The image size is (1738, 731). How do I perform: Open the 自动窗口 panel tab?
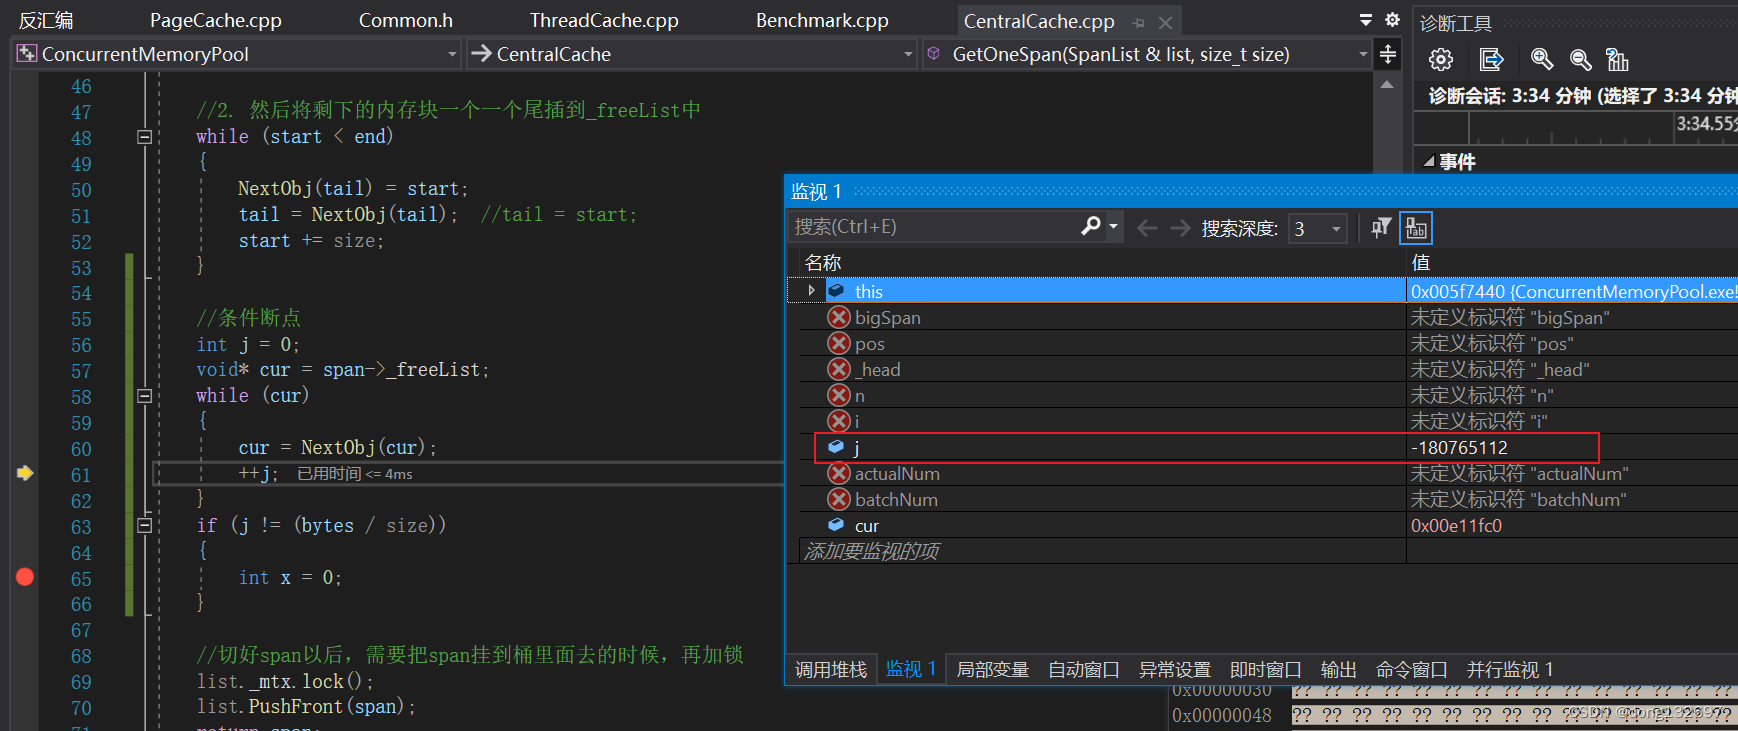(1084, 669)
